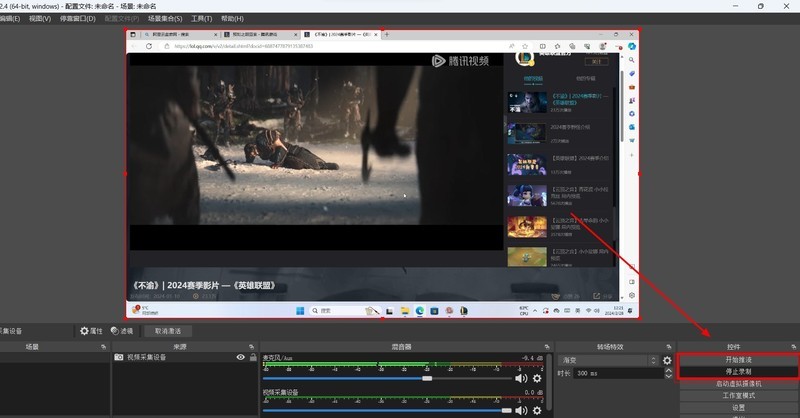Screen dimensions: 800x418
Task: Click File Explorer icon in previewed taskbar
Action: [405, 310]
